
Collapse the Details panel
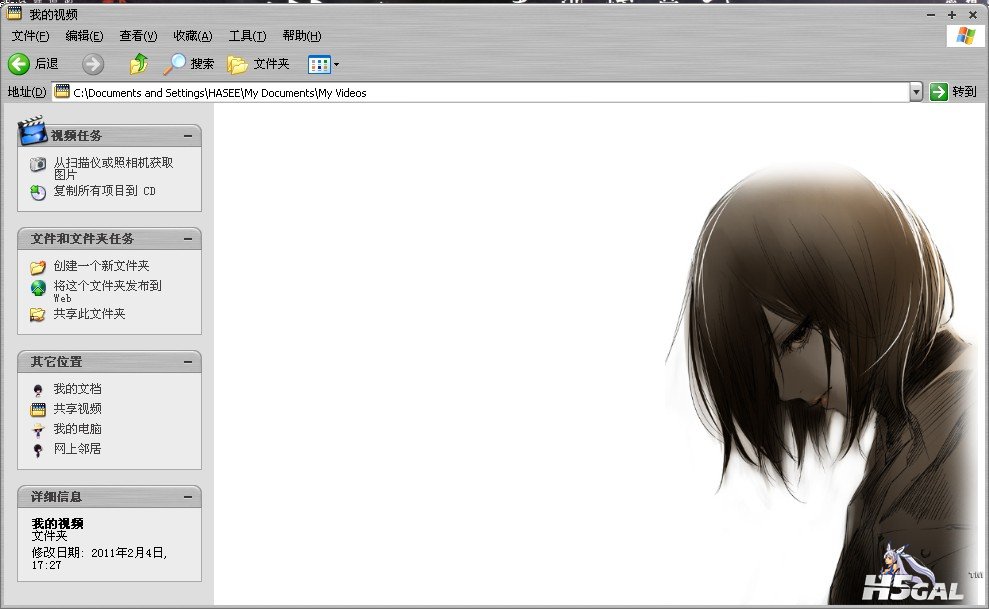click(x=187, y=497)
